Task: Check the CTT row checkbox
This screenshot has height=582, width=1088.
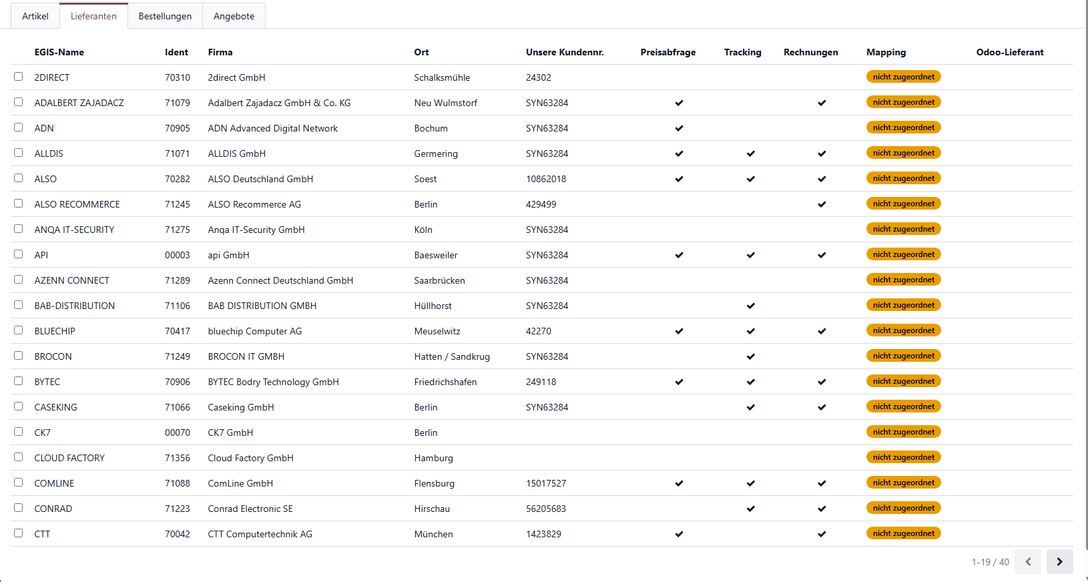Action: [x=19, y=533]
